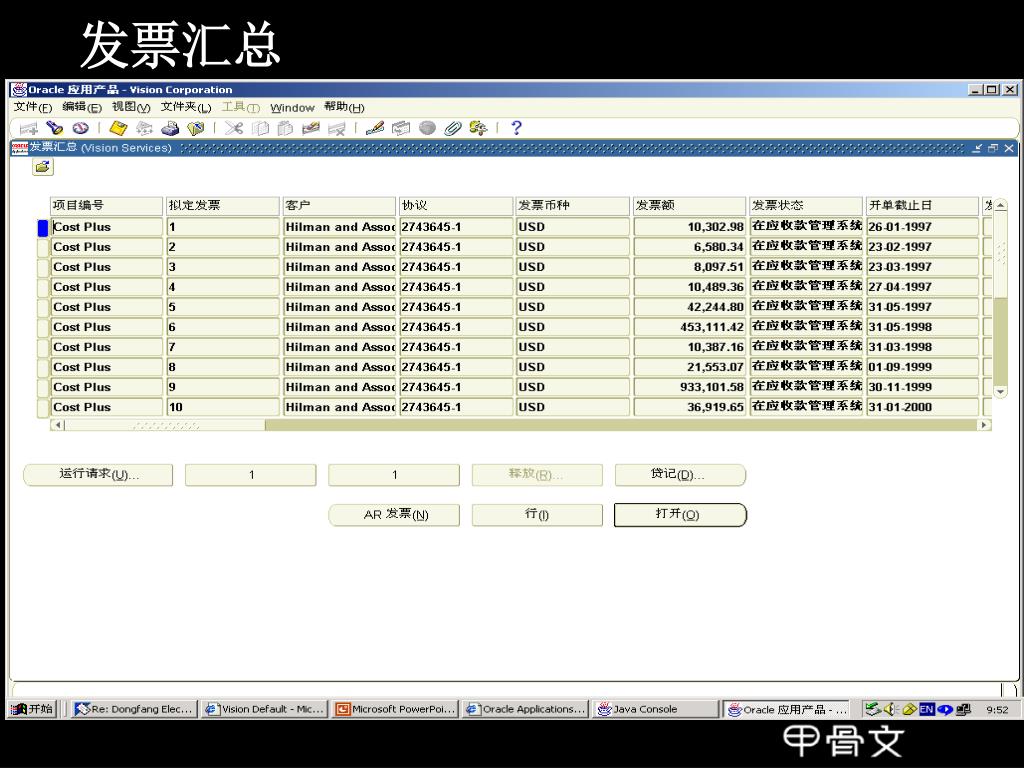Click the Next Step toolbar icon
The width and height of the screenshot is (1024, 768).
144,128
